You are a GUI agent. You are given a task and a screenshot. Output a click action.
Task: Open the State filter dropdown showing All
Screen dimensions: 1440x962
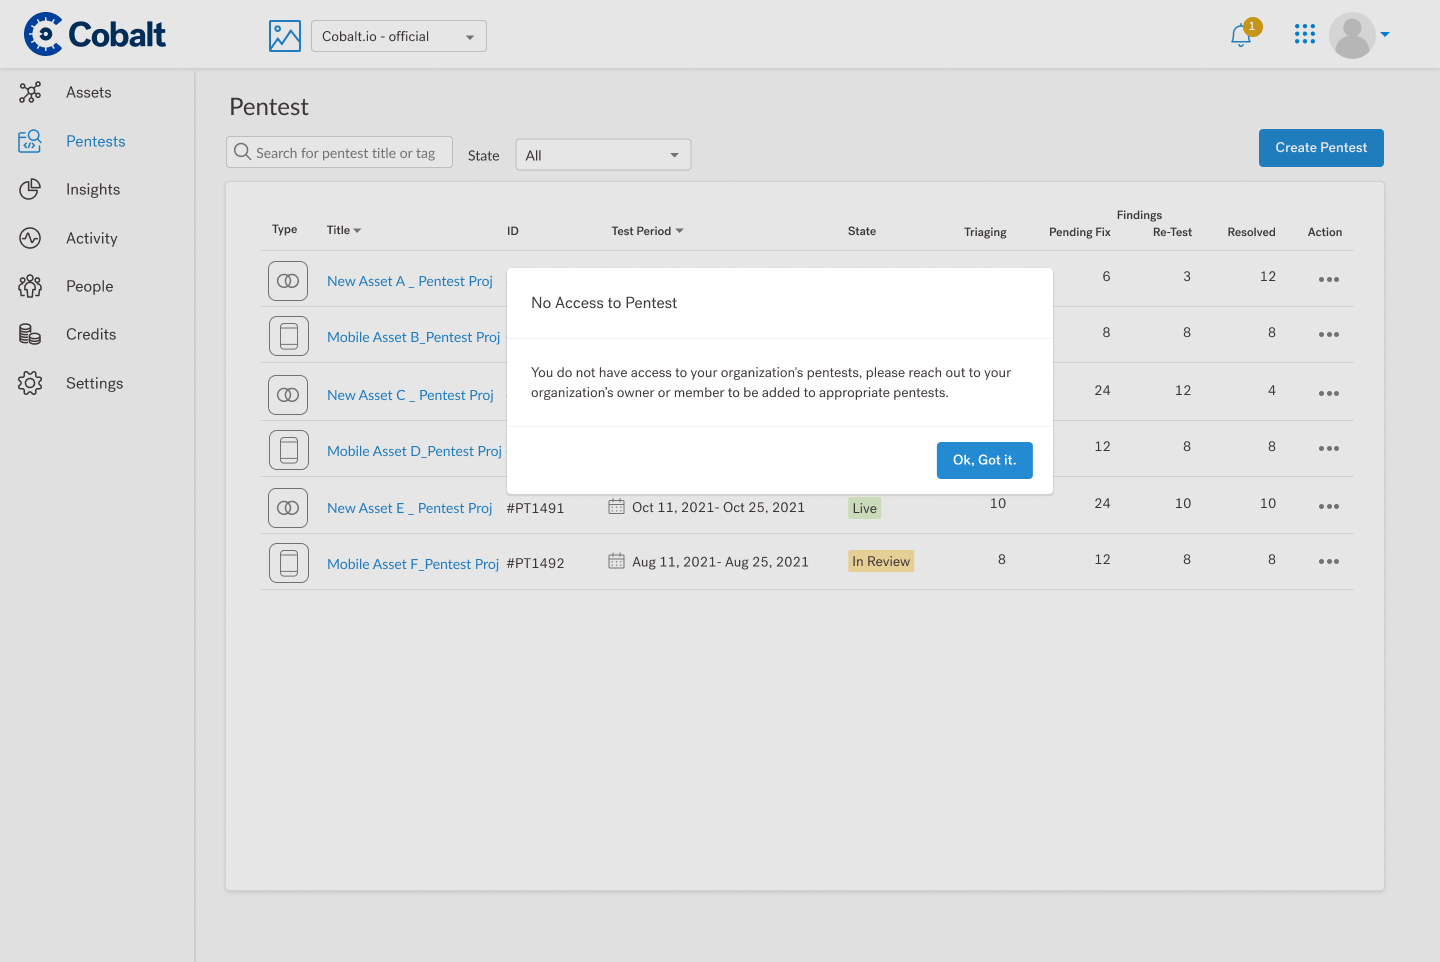point(602,155)
